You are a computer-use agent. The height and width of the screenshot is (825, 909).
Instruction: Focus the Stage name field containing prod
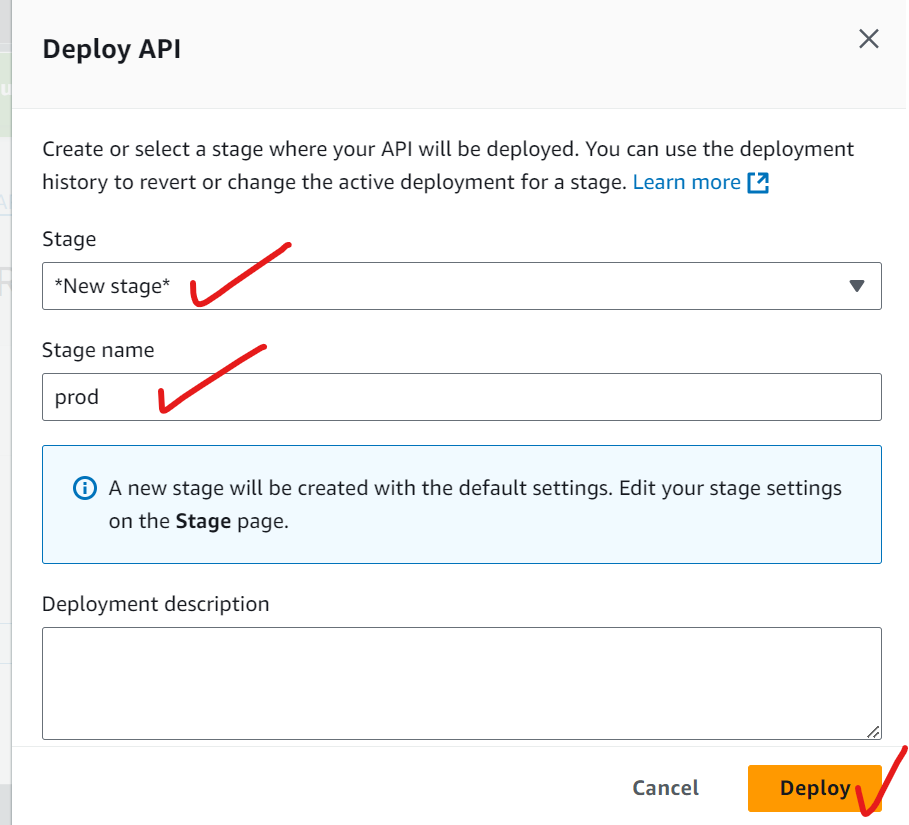[x=460, y=397]
